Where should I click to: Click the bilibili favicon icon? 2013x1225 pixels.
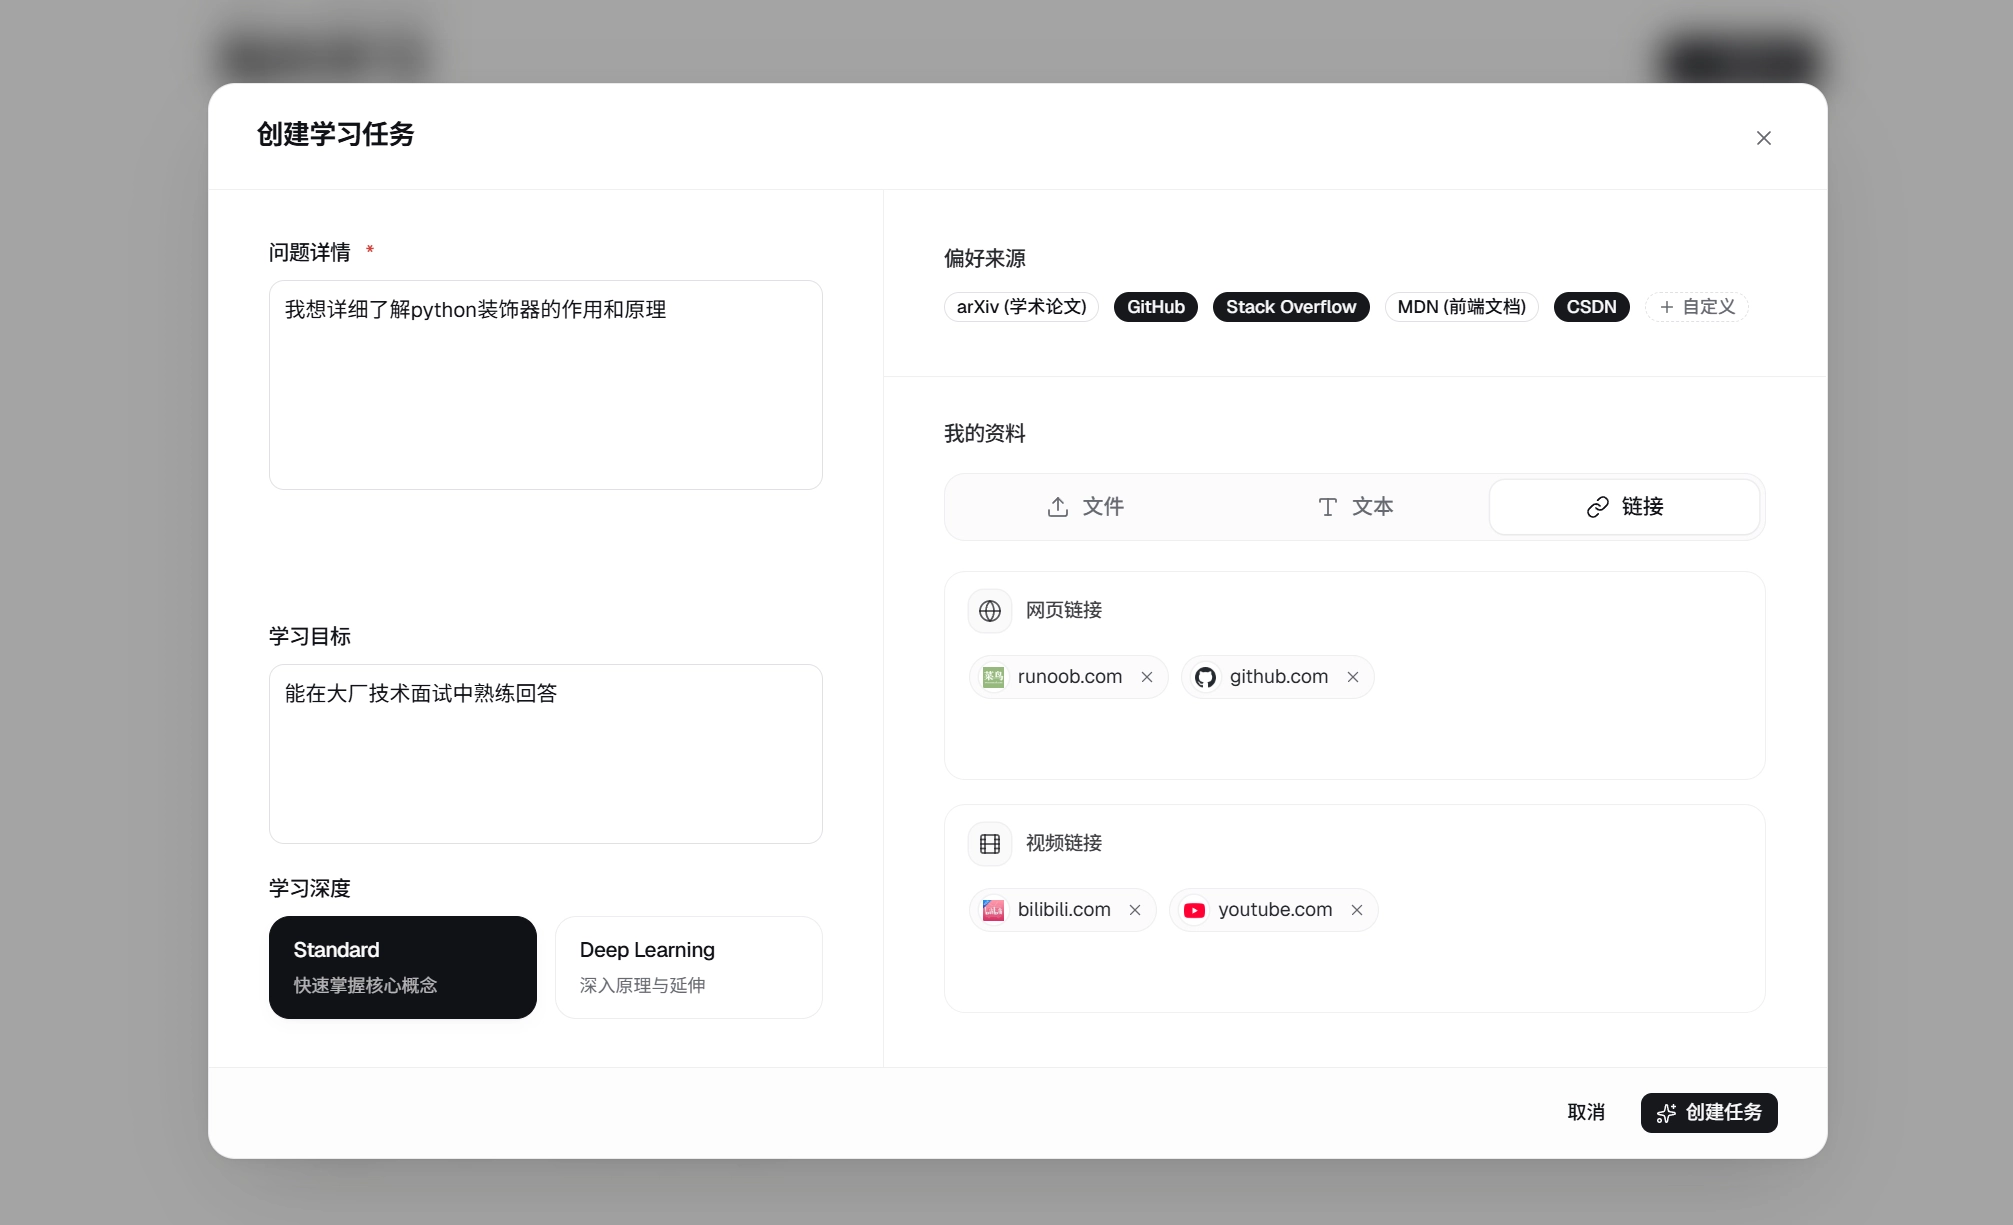point(993,910)
